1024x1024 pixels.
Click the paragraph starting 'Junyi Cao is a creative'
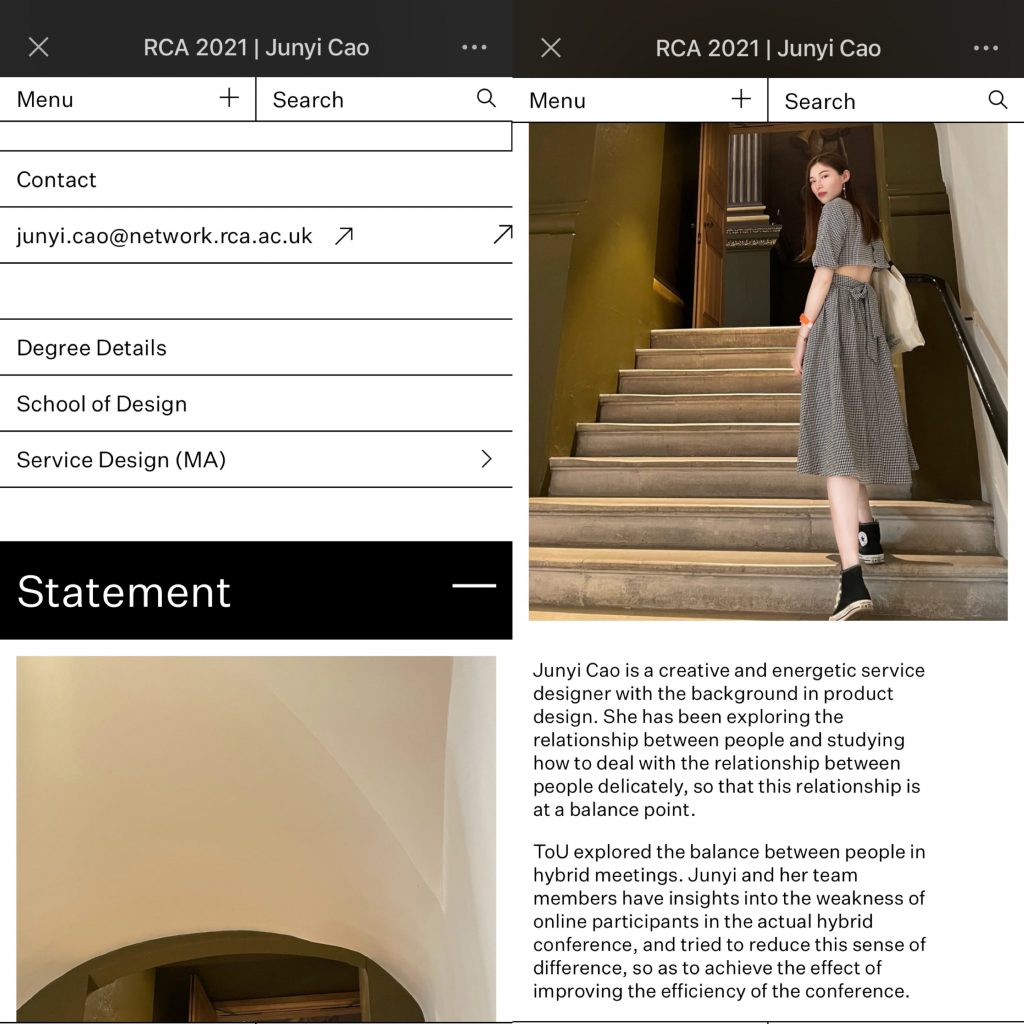729,740
